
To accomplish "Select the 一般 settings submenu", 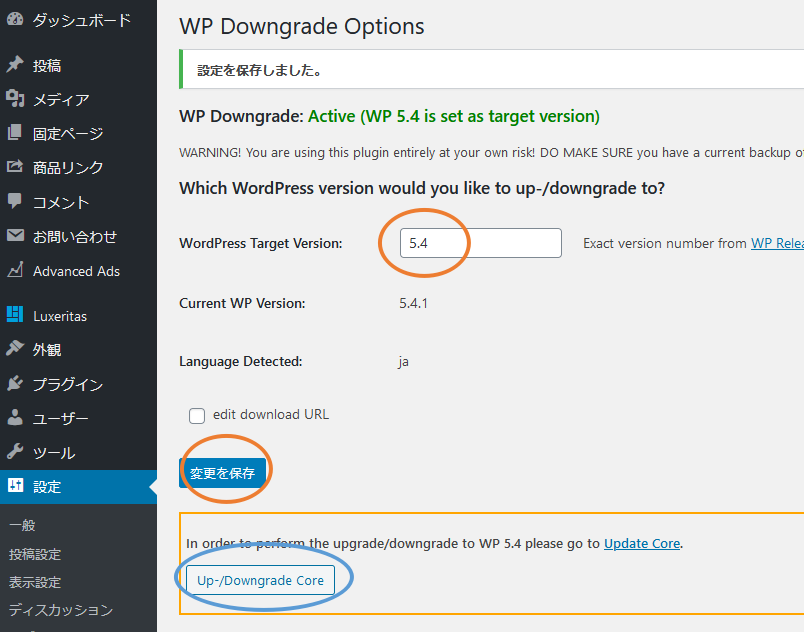I will pos(22,525).
